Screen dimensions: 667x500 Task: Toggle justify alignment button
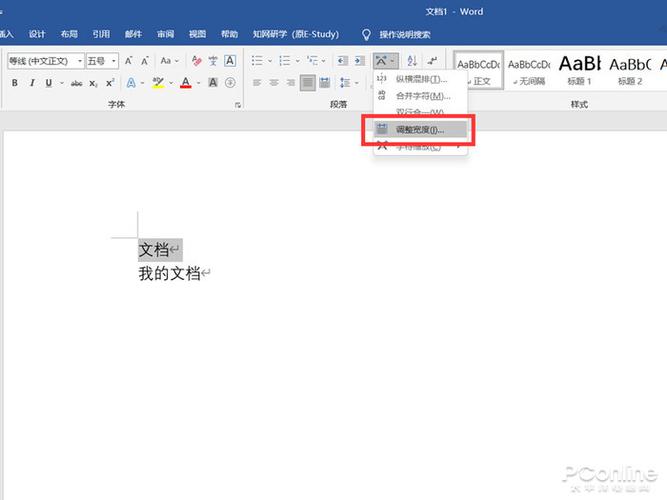pyautogui.click(x=308, y=83)
